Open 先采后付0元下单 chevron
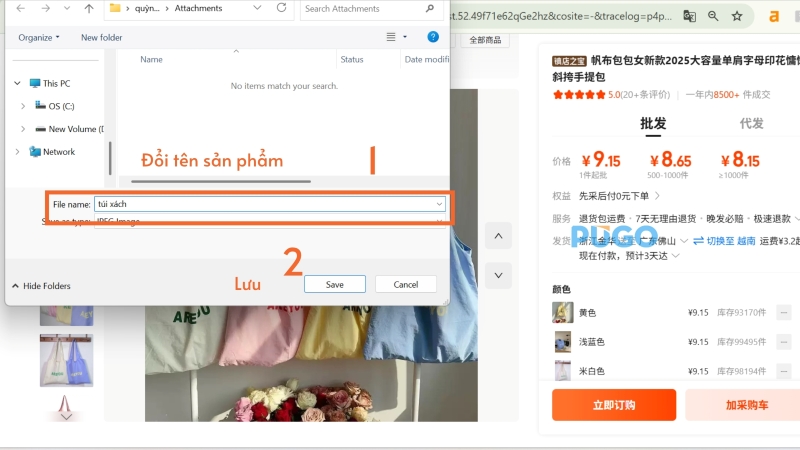 click(658, 195)
